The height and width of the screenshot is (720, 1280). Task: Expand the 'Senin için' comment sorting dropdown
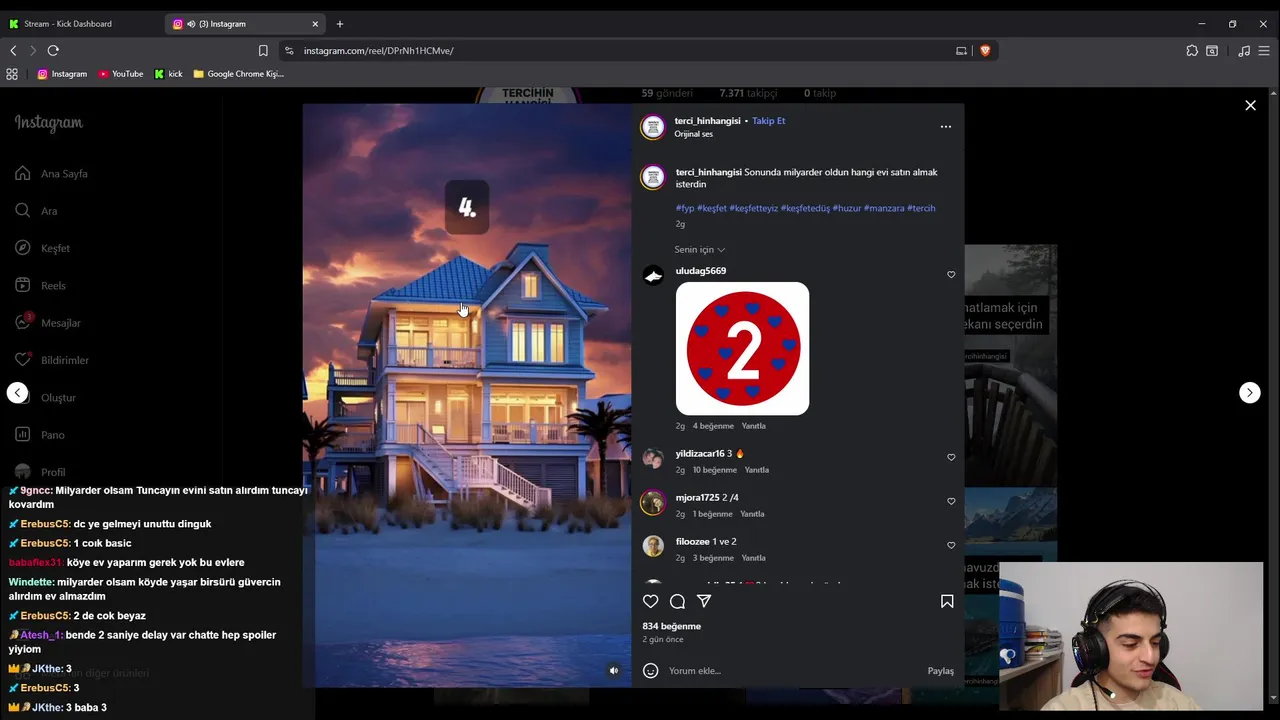[x=699, y=249]
